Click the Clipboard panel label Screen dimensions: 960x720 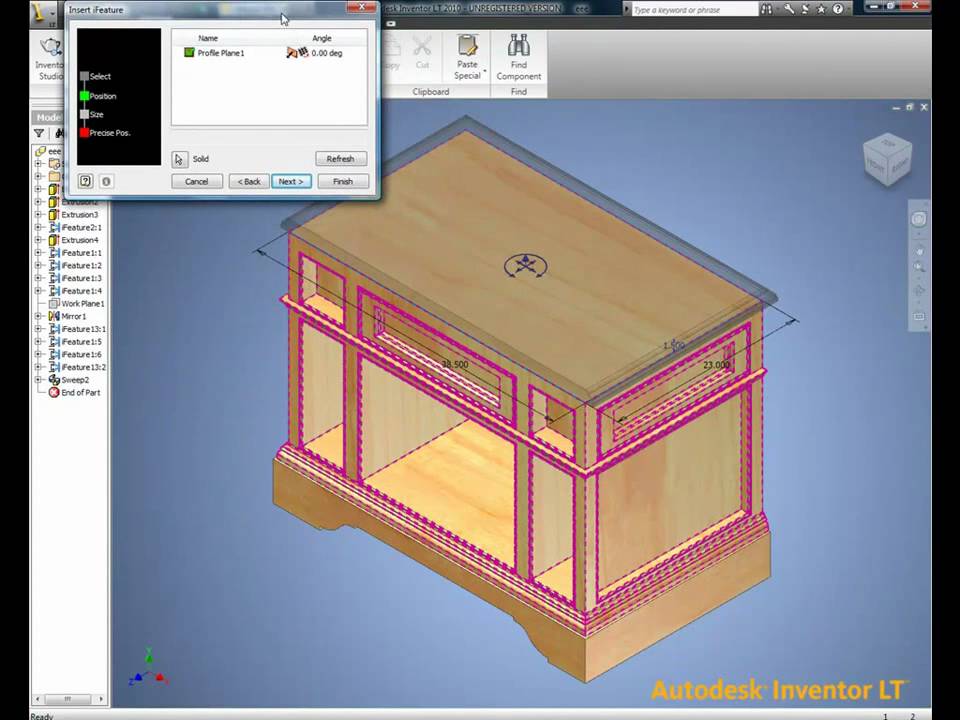click(x=430, y=91)
